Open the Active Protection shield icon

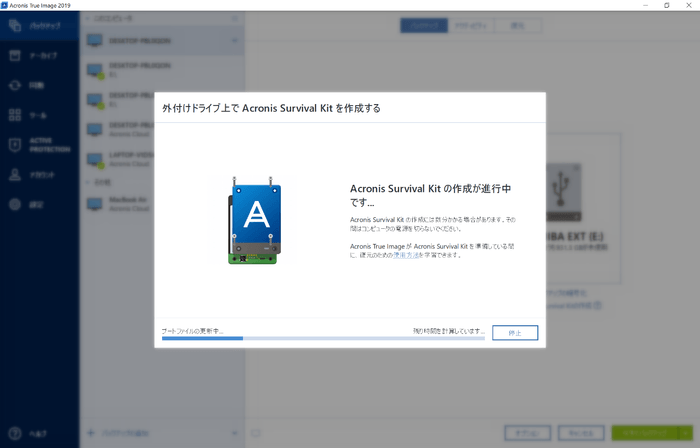pyautogui.click(x=15, y=145)
